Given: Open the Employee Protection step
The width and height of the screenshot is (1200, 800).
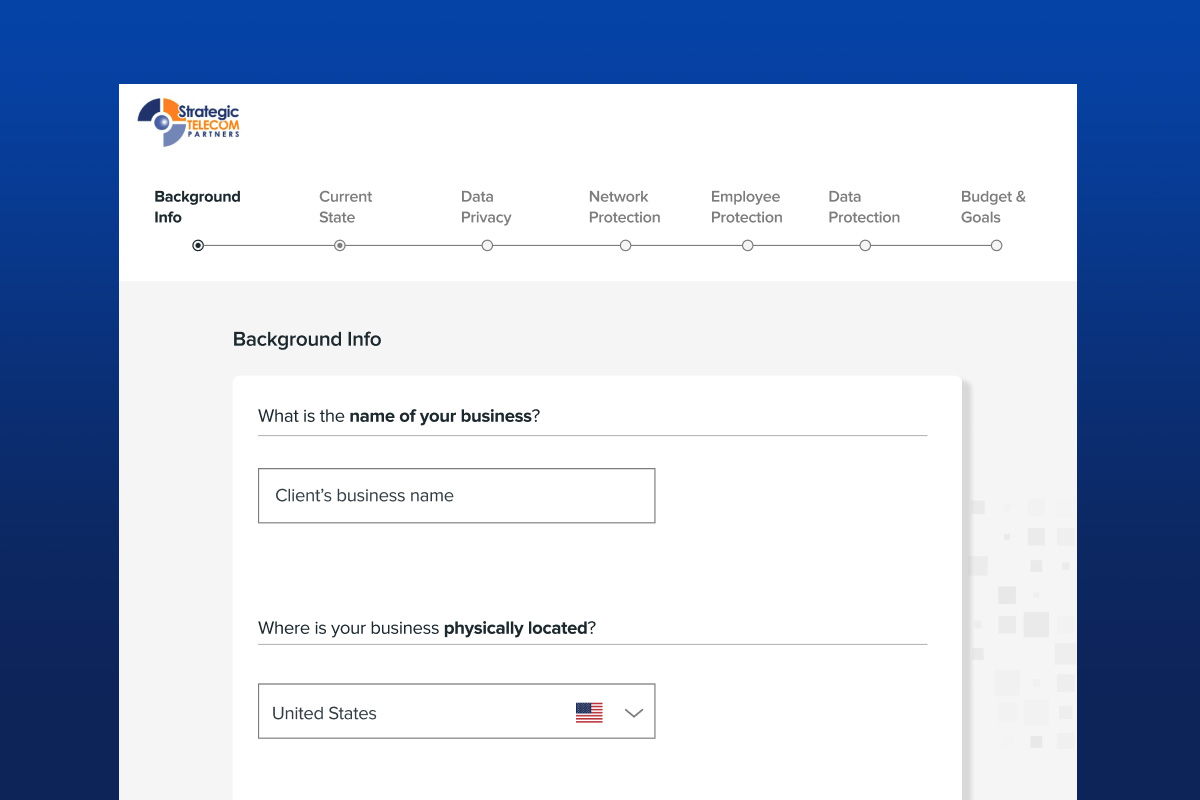Looking at the screenshot, I should point(746,207).
